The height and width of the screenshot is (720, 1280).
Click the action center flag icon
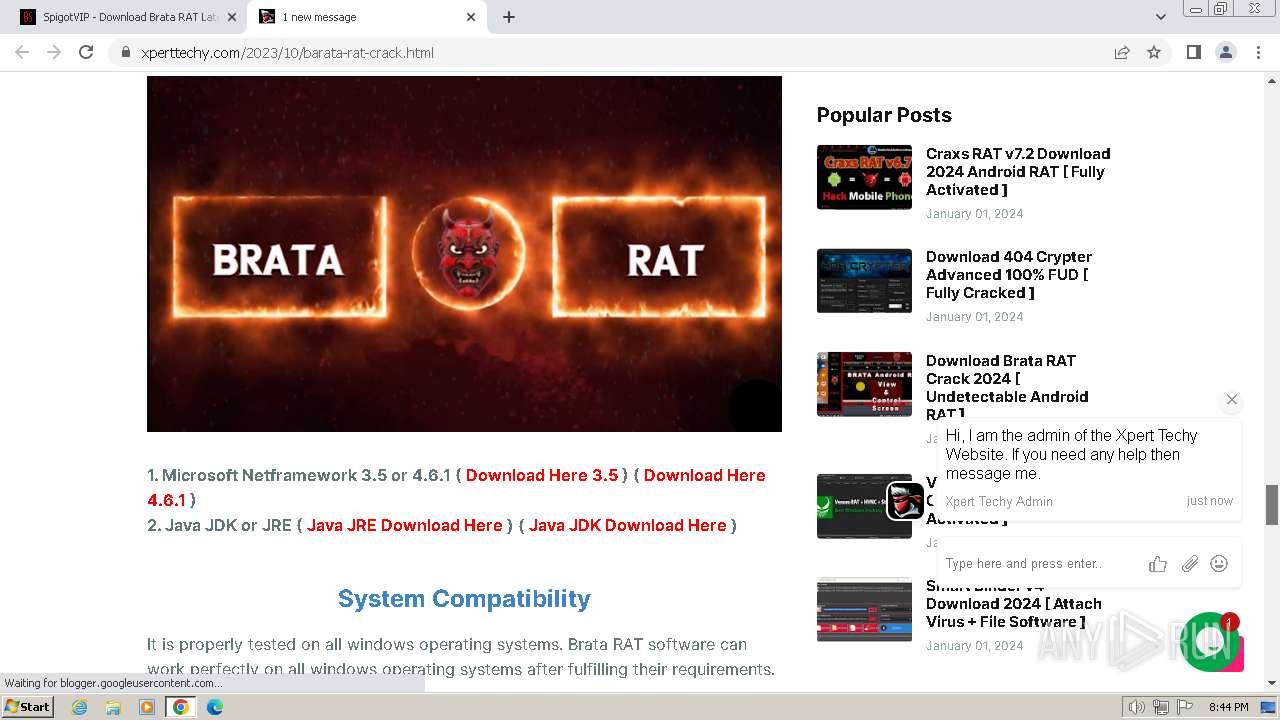[1185, 707]
